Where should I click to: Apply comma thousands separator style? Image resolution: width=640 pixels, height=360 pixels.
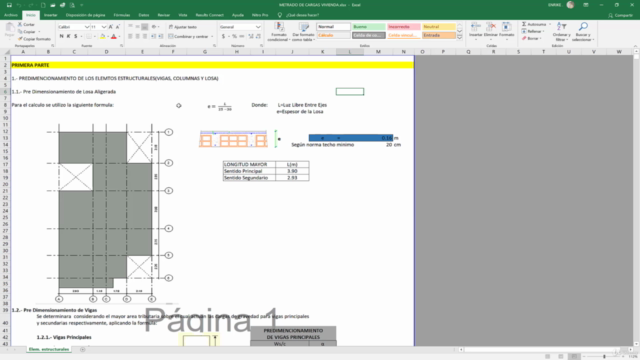tap(242, 36)
